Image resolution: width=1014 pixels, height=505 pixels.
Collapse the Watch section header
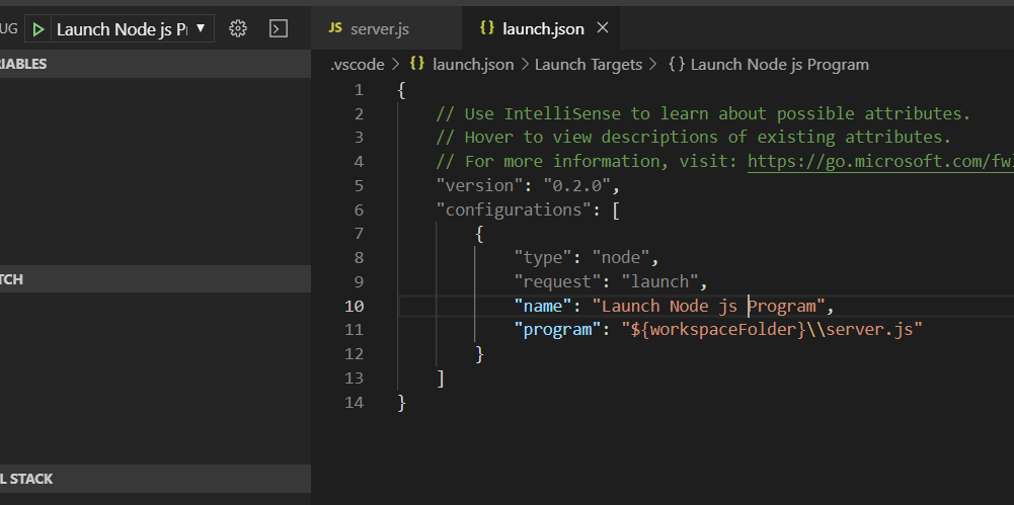[x=155, y=279]
